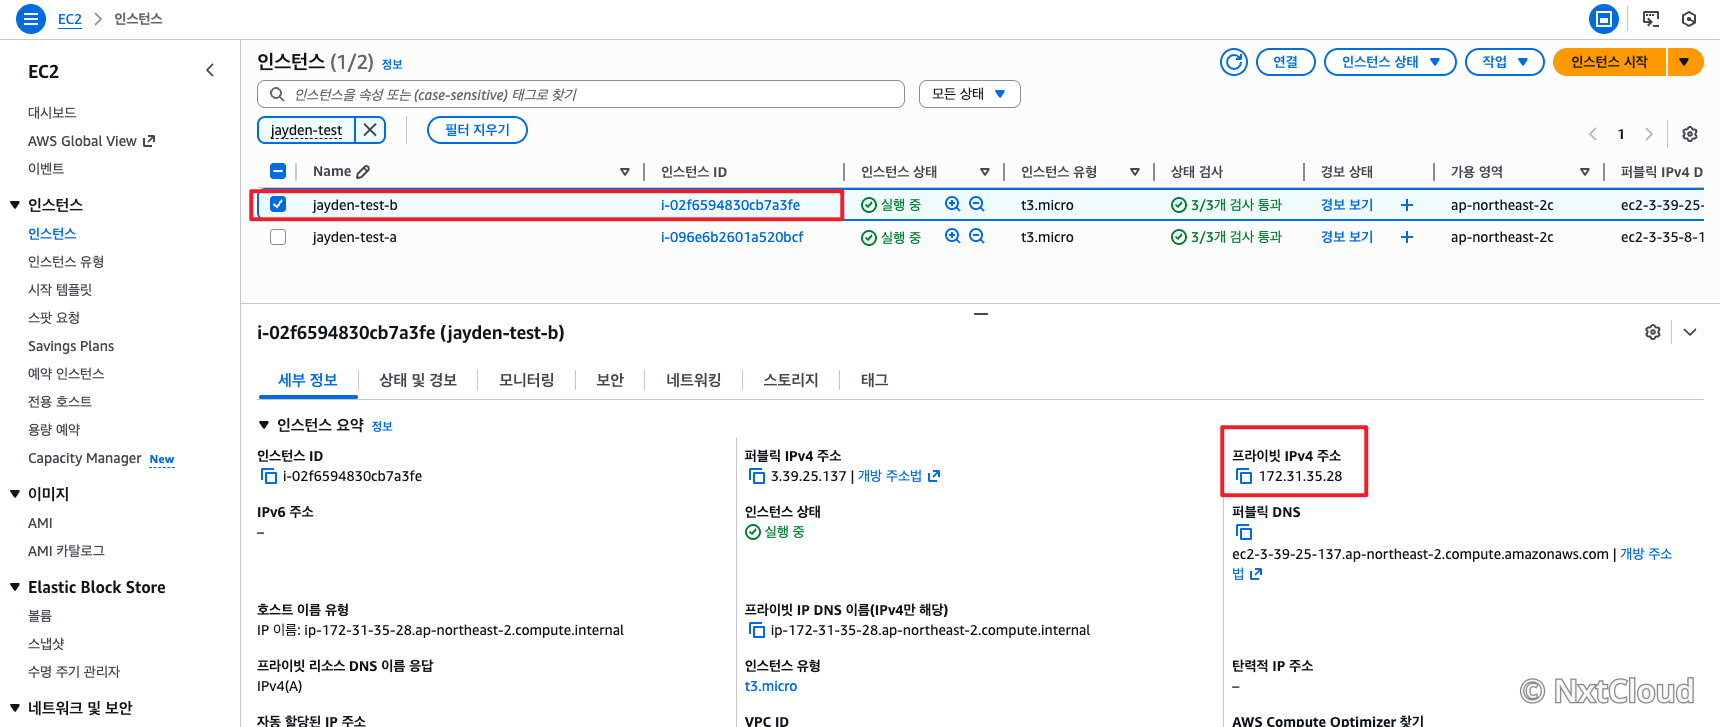Open Capacity Manager in sidebar

coord(85,458)
